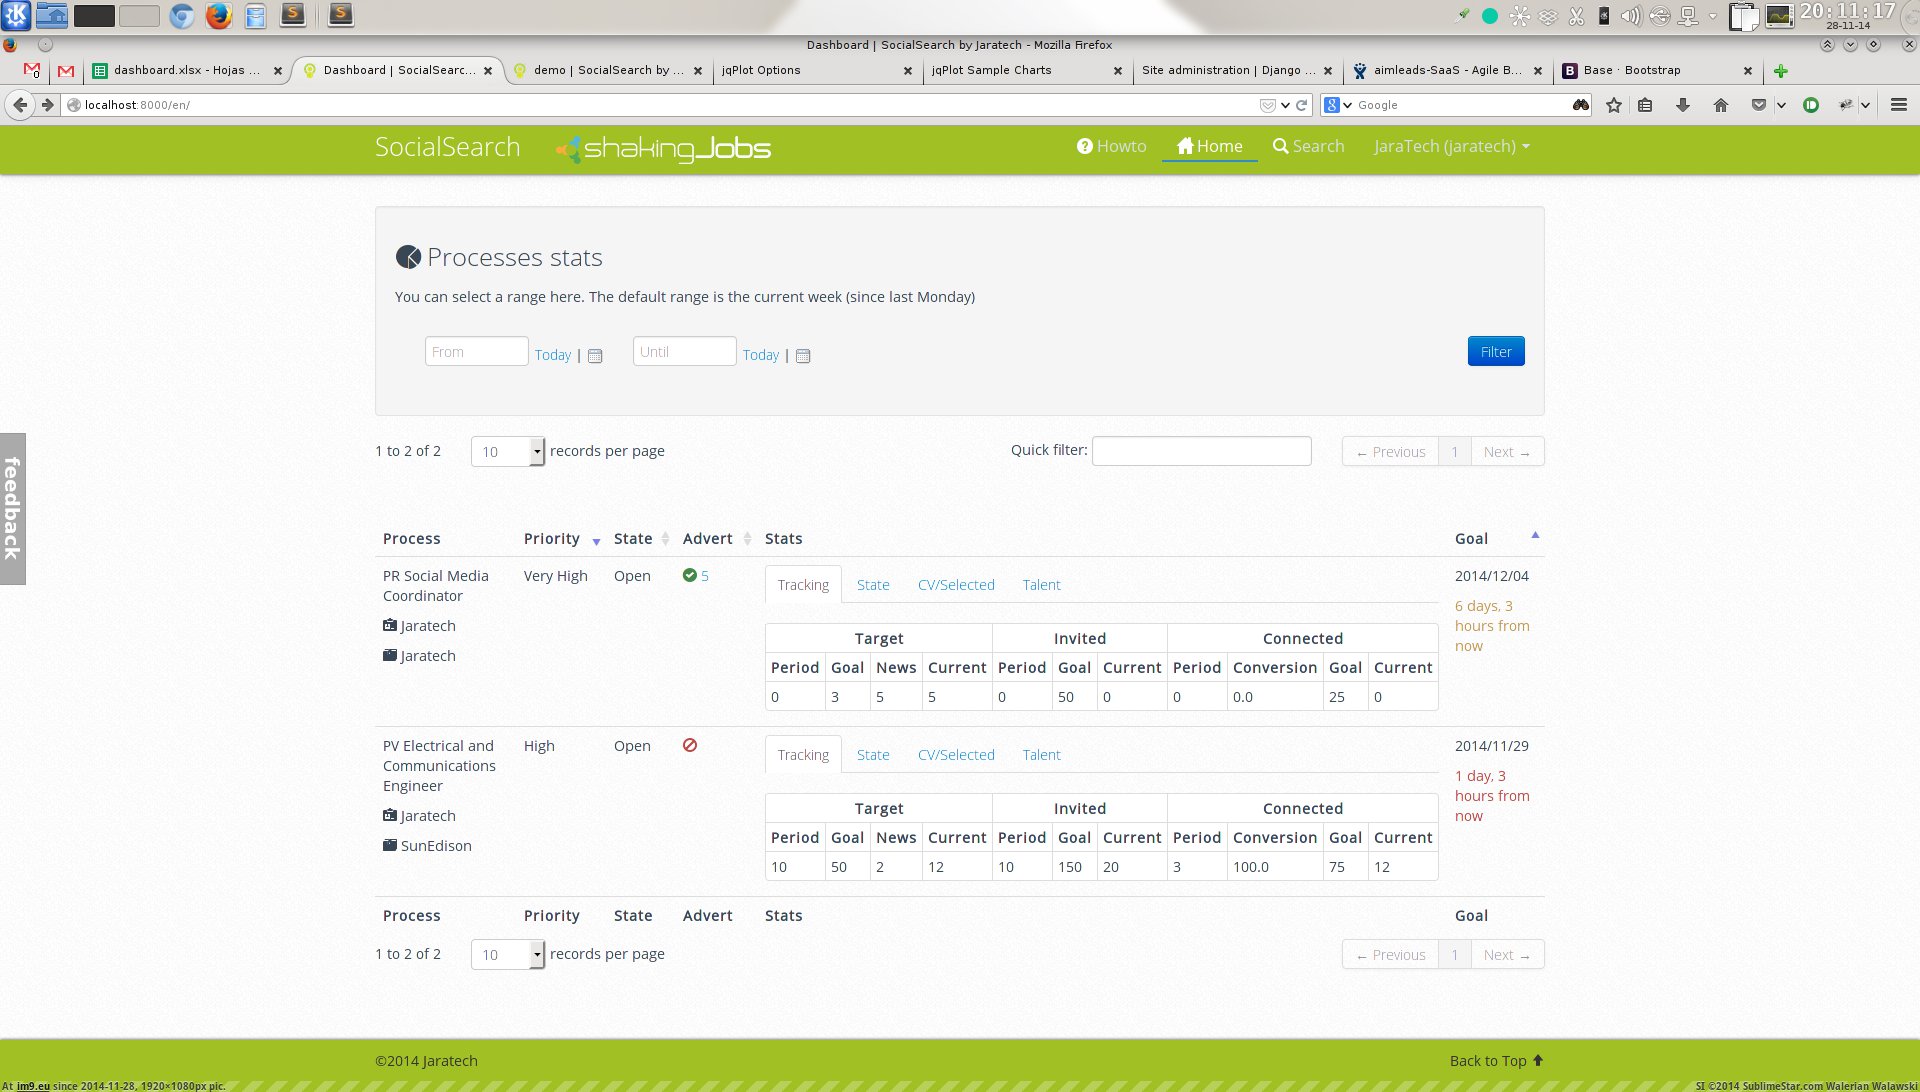Open new browser tab with plus icon
The image size is (1920, 1092).
pos(1780,71)
